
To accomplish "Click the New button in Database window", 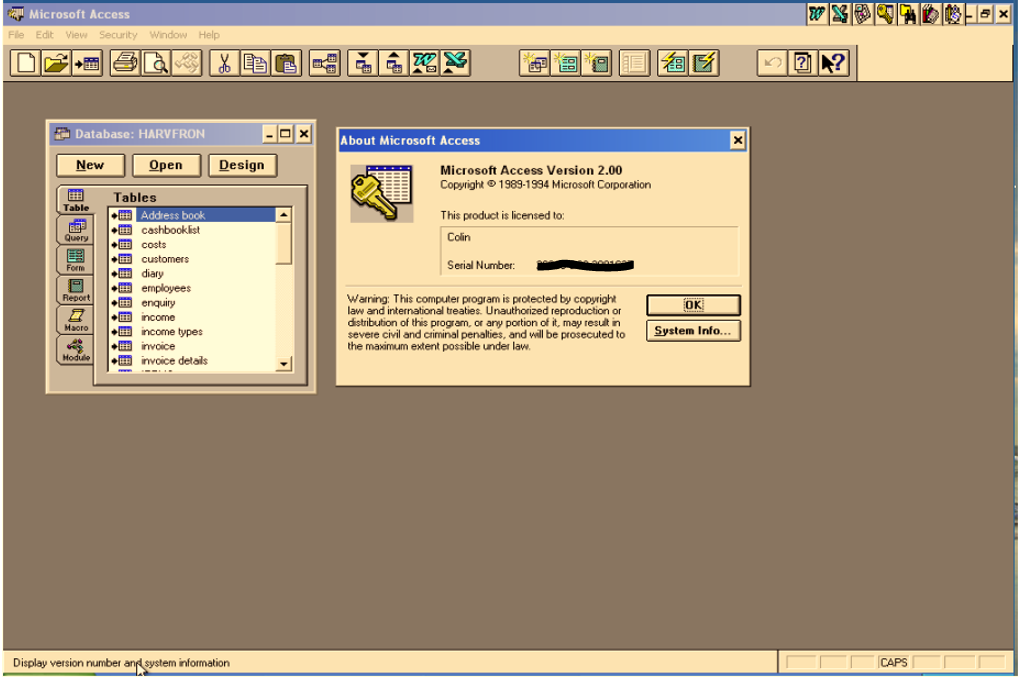I will coord(90,165).
